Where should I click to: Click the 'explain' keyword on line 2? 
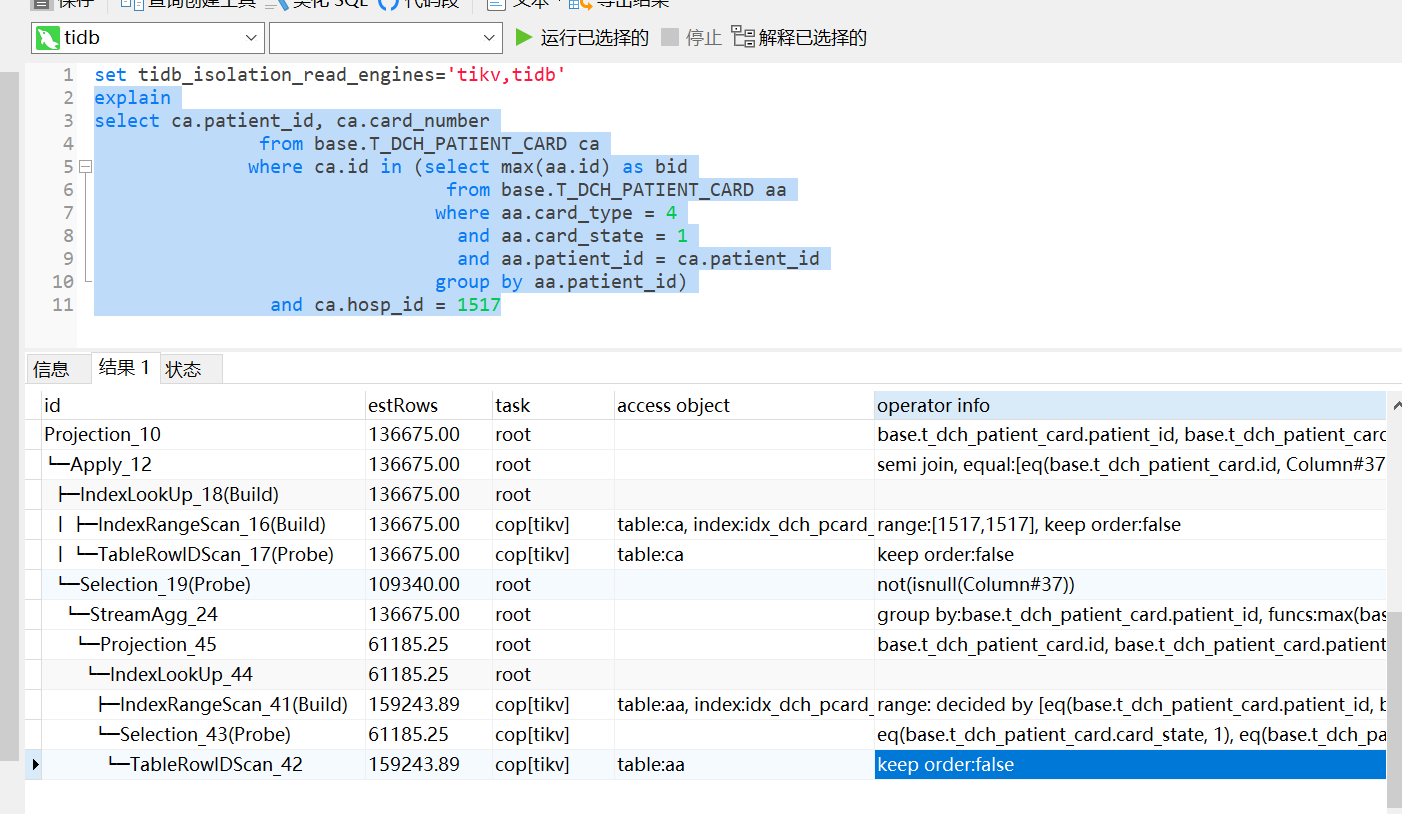(x=132, y=98)
